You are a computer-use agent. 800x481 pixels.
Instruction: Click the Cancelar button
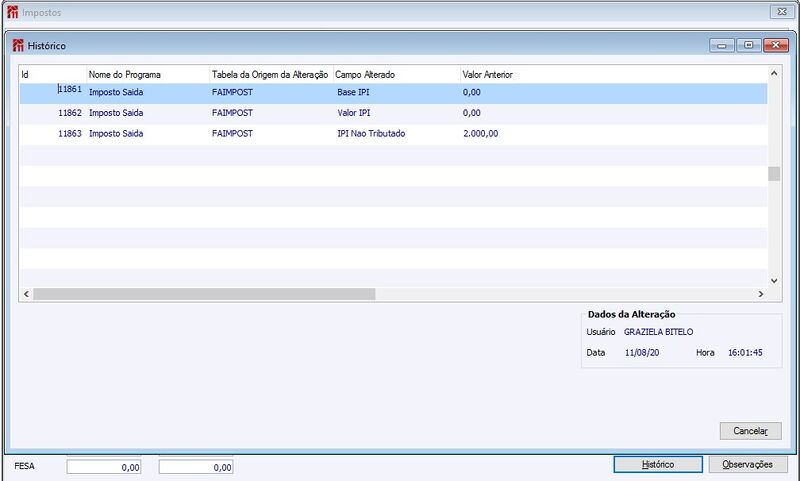(751, 431)
